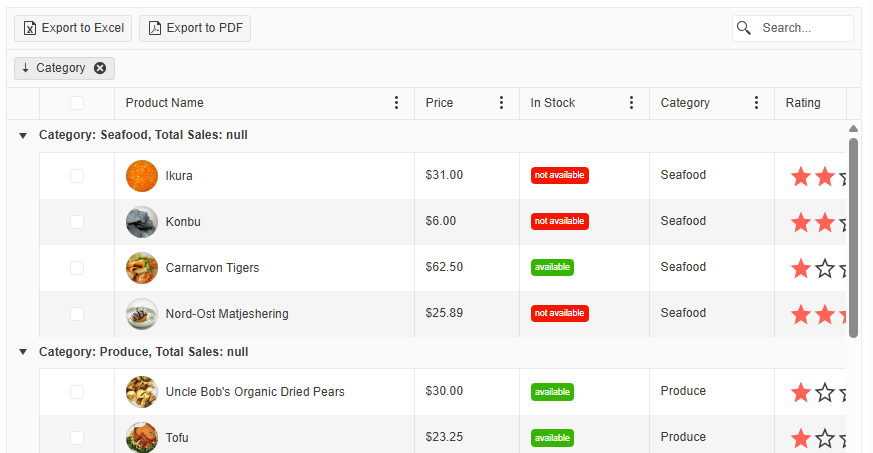The image size is (873, 453).
Task: Toggle sort direction arrow on Category chip
Action: (26, 68)
